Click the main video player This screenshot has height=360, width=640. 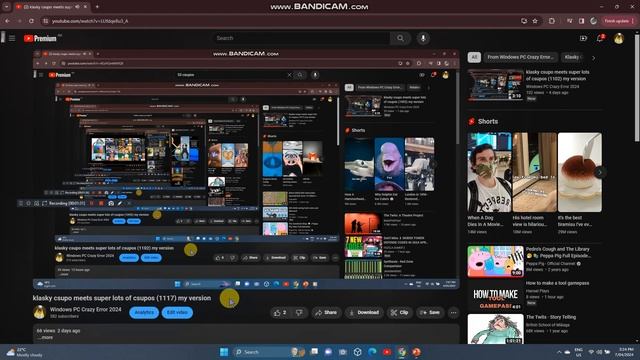pyautogui.click(x=246, y=169)
